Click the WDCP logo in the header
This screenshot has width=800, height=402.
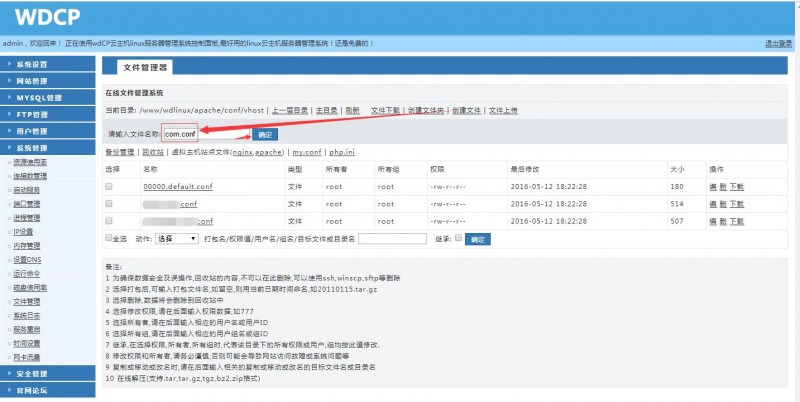41,17
